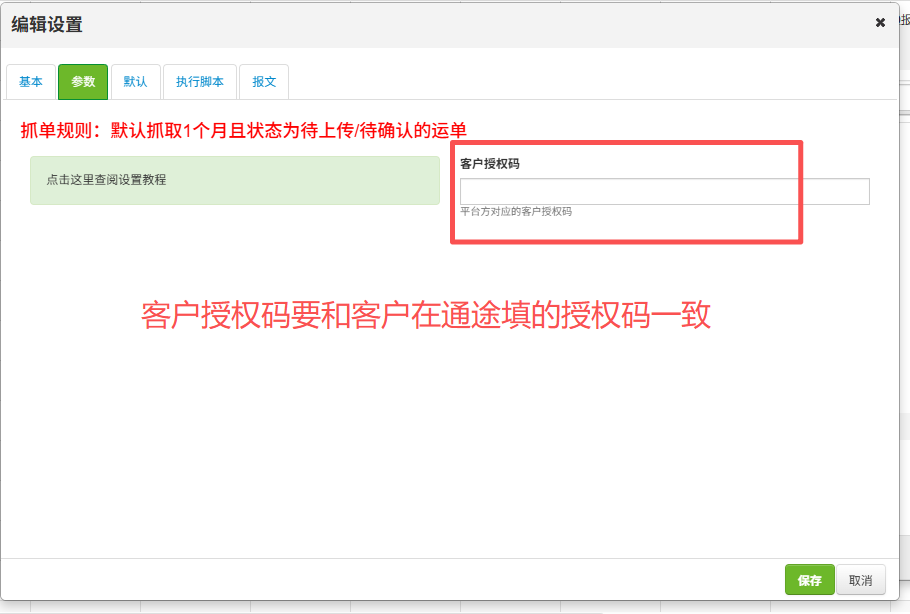Show the 报文 tab
Screen dimensions: 910x614
coord(264,82)
